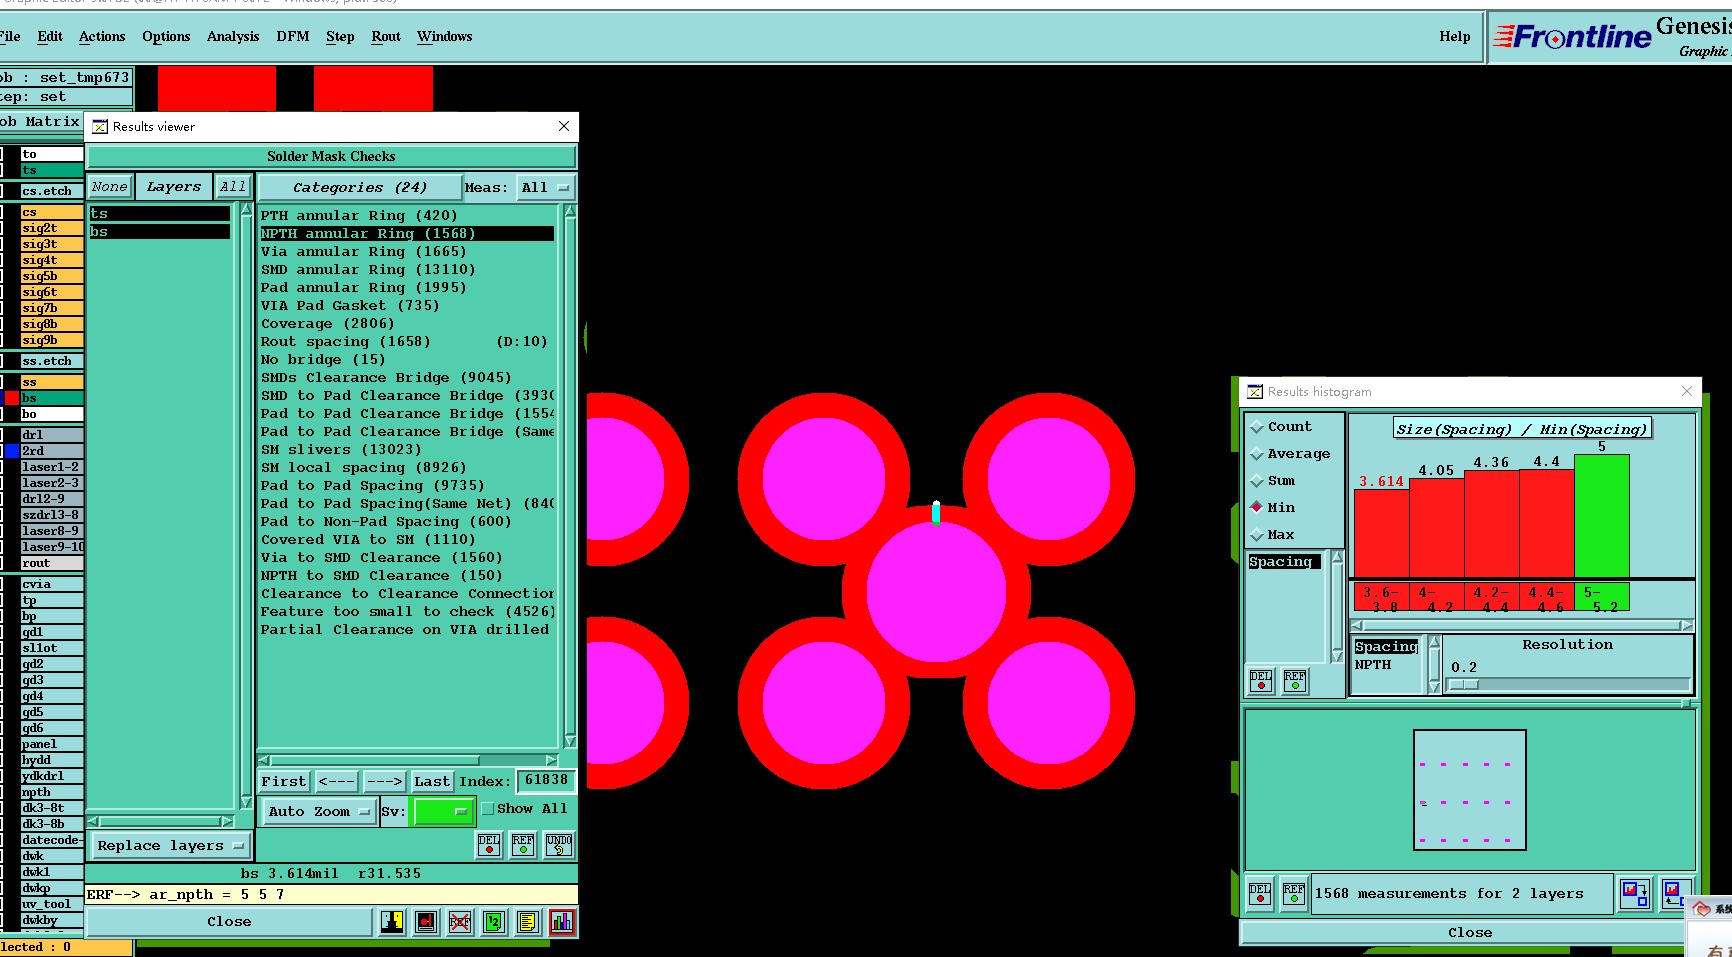Screen dimensions: 1732x957
Task: Go to next result with right arrow
Action: tap(384, 782)
